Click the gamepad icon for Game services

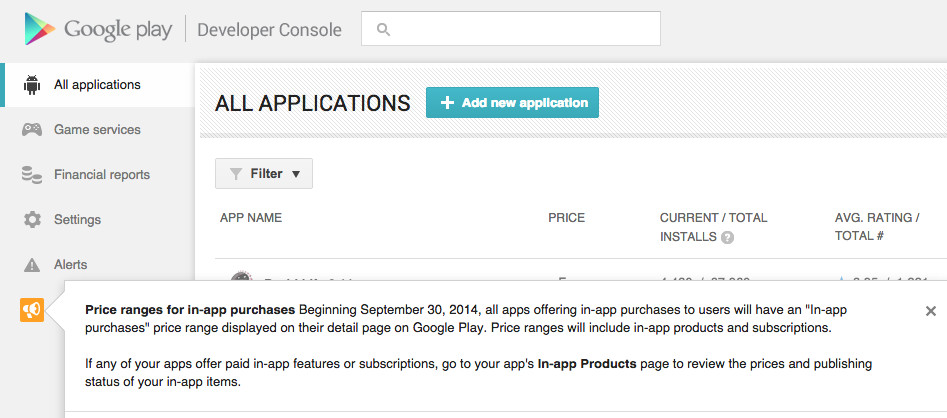pos(32,130)
